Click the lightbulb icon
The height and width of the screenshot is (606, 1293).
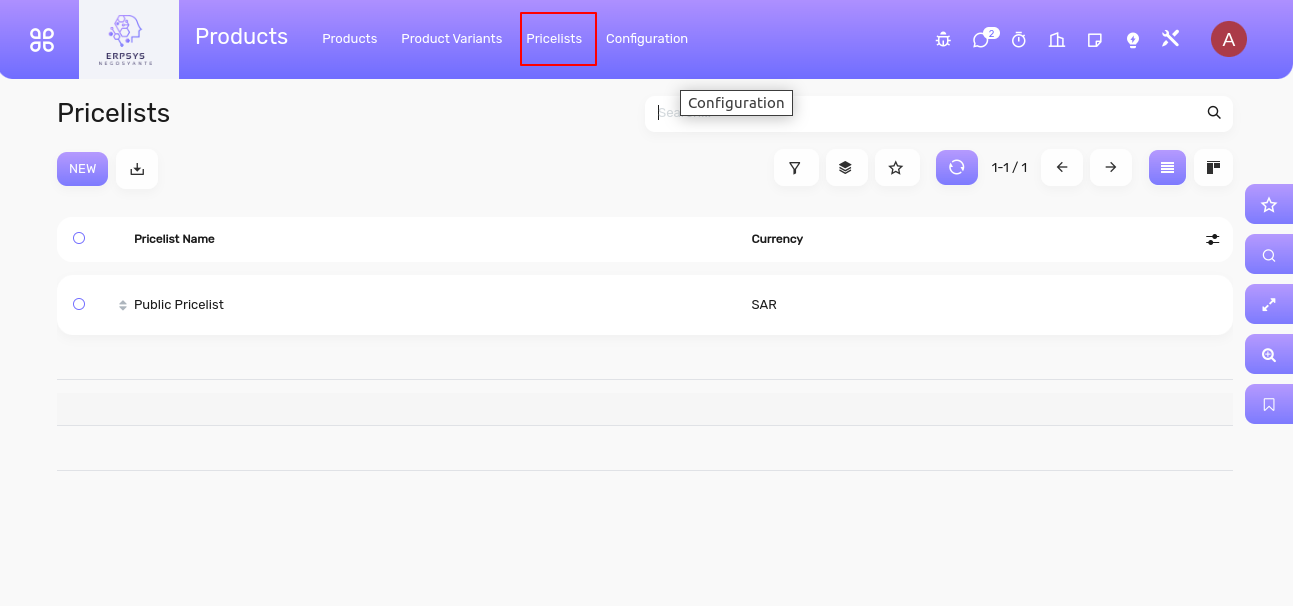[x=1133, y=40]
